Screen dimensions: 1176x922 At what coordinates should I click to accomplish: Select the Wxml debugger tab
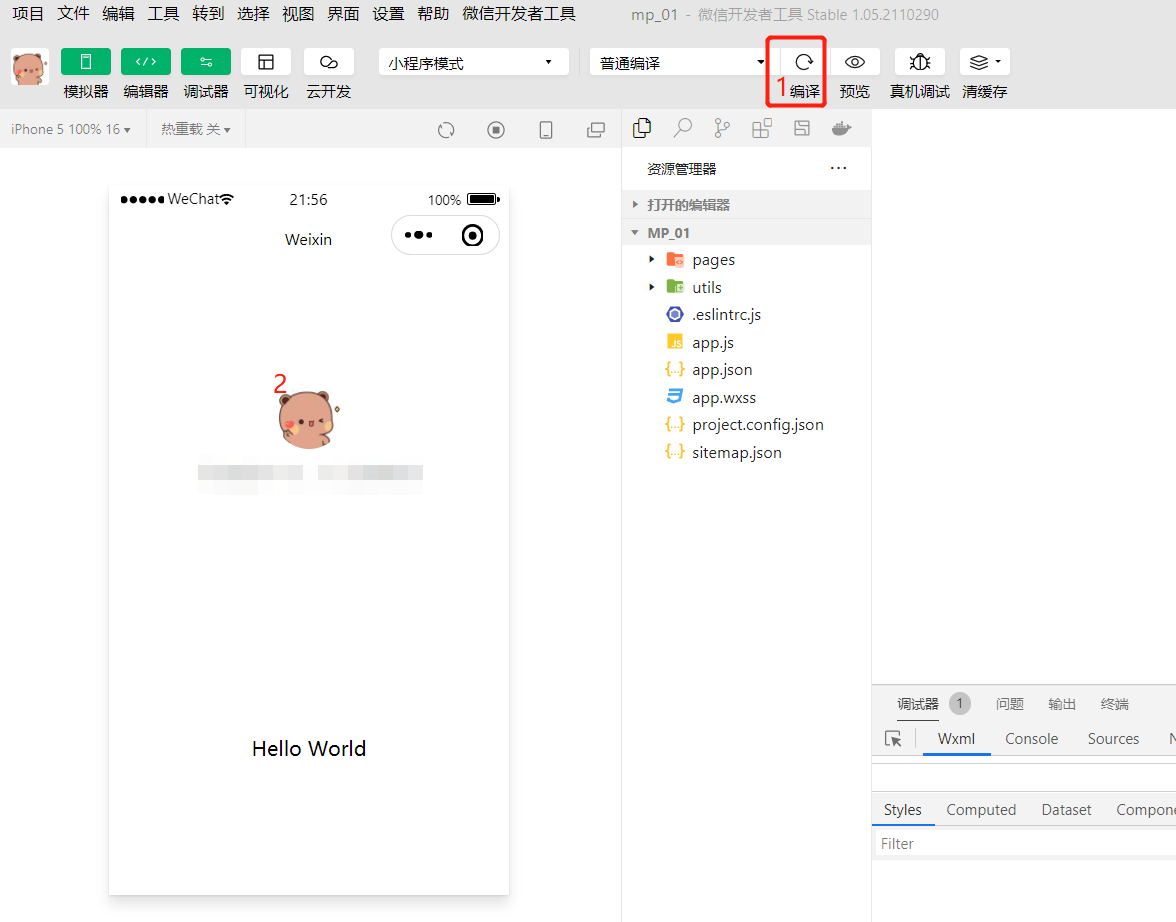pyautogui.click(x=956, y=739)
